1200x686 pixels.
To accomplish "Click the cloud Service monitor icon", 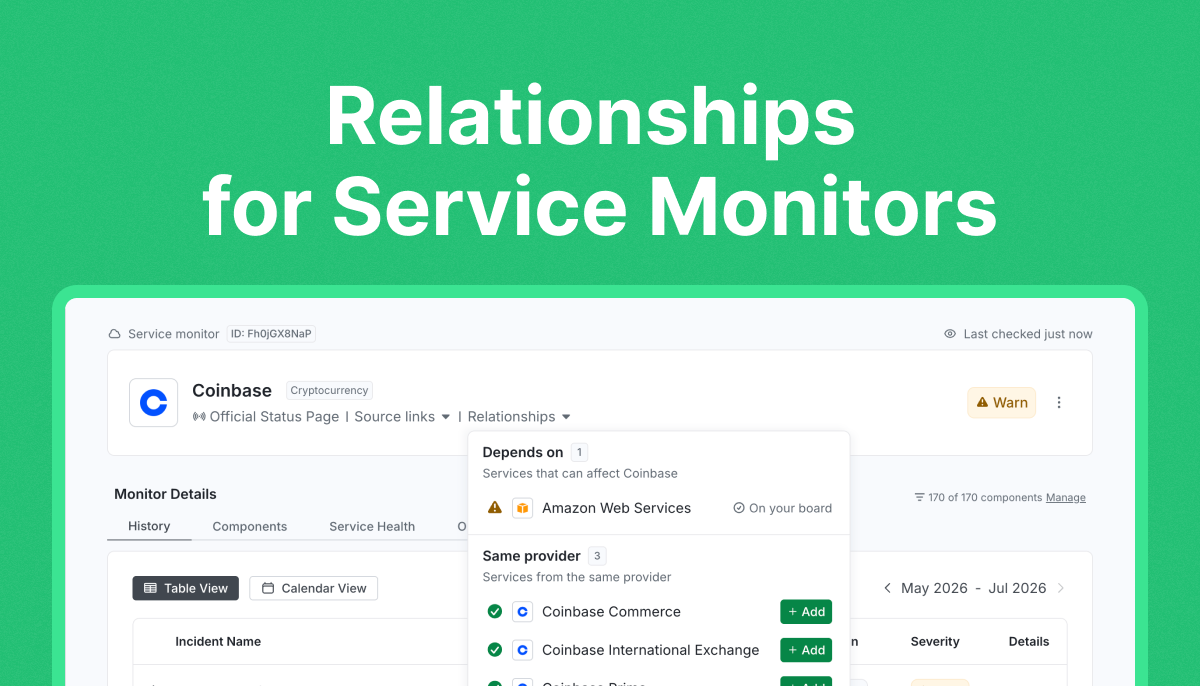I will [x=115, y=334].
